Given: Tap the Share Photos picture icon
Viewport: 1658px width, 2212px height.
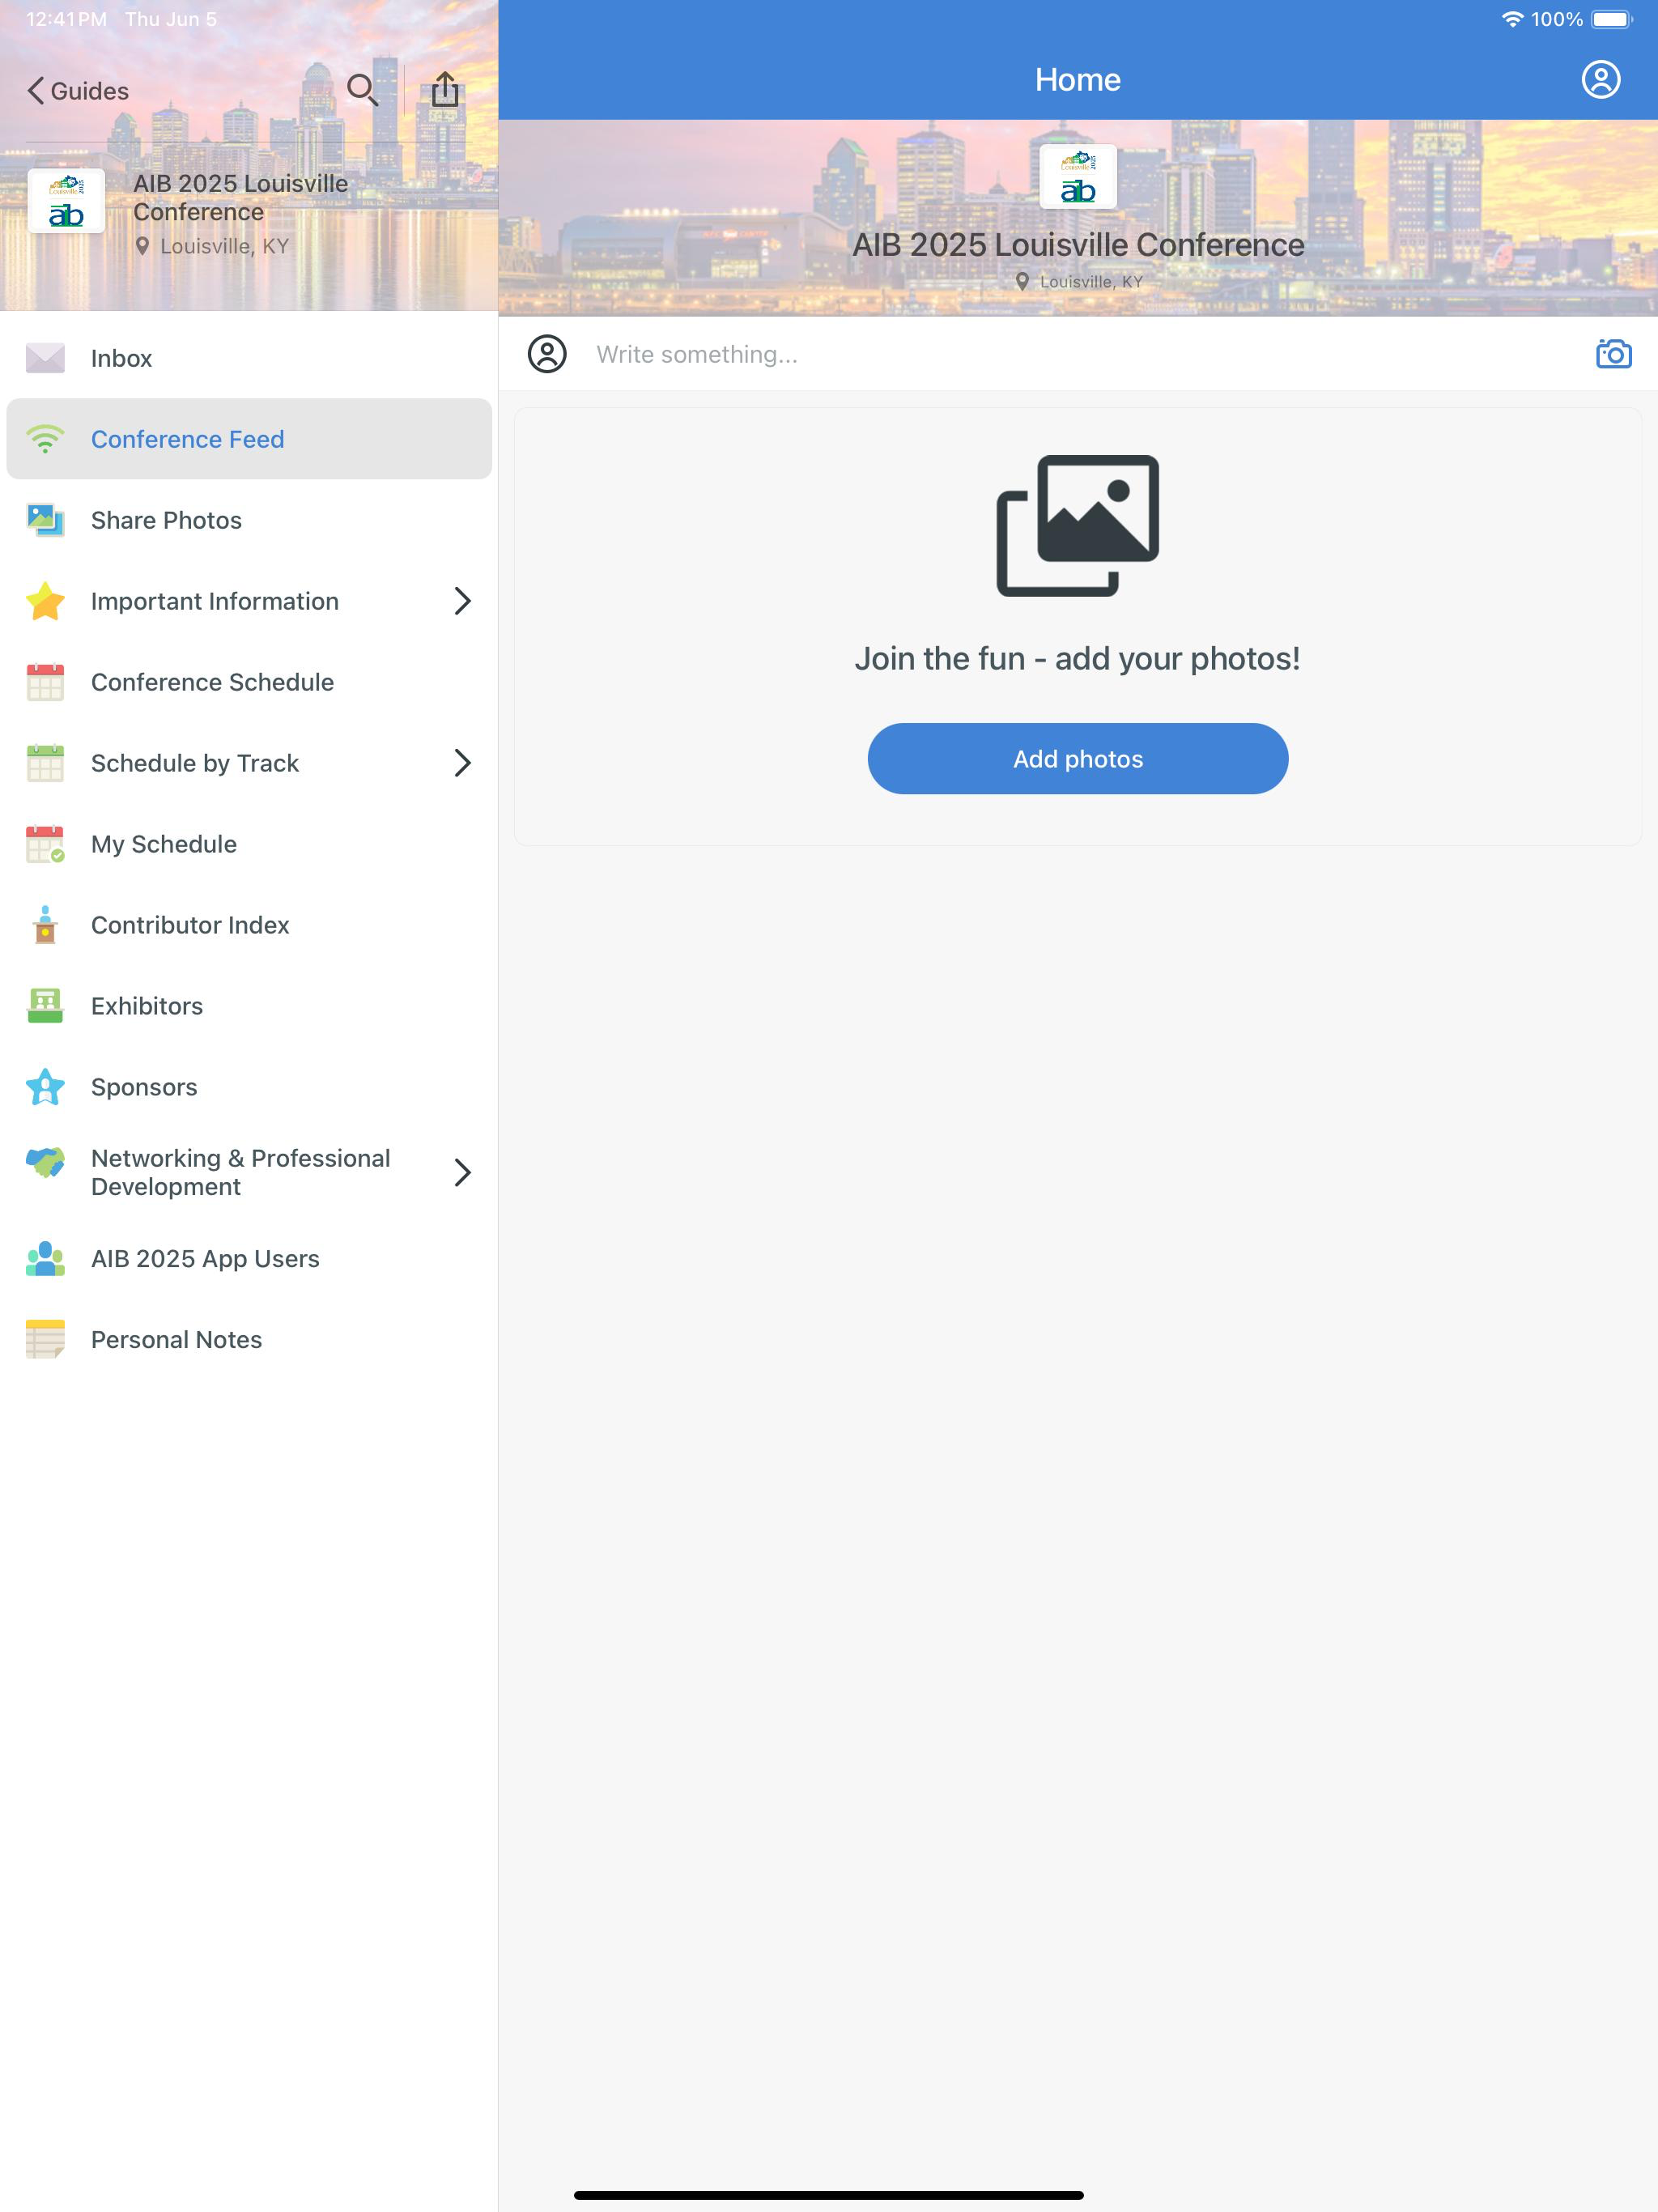Looking at the screenshot, I should (x=45, y=520).
